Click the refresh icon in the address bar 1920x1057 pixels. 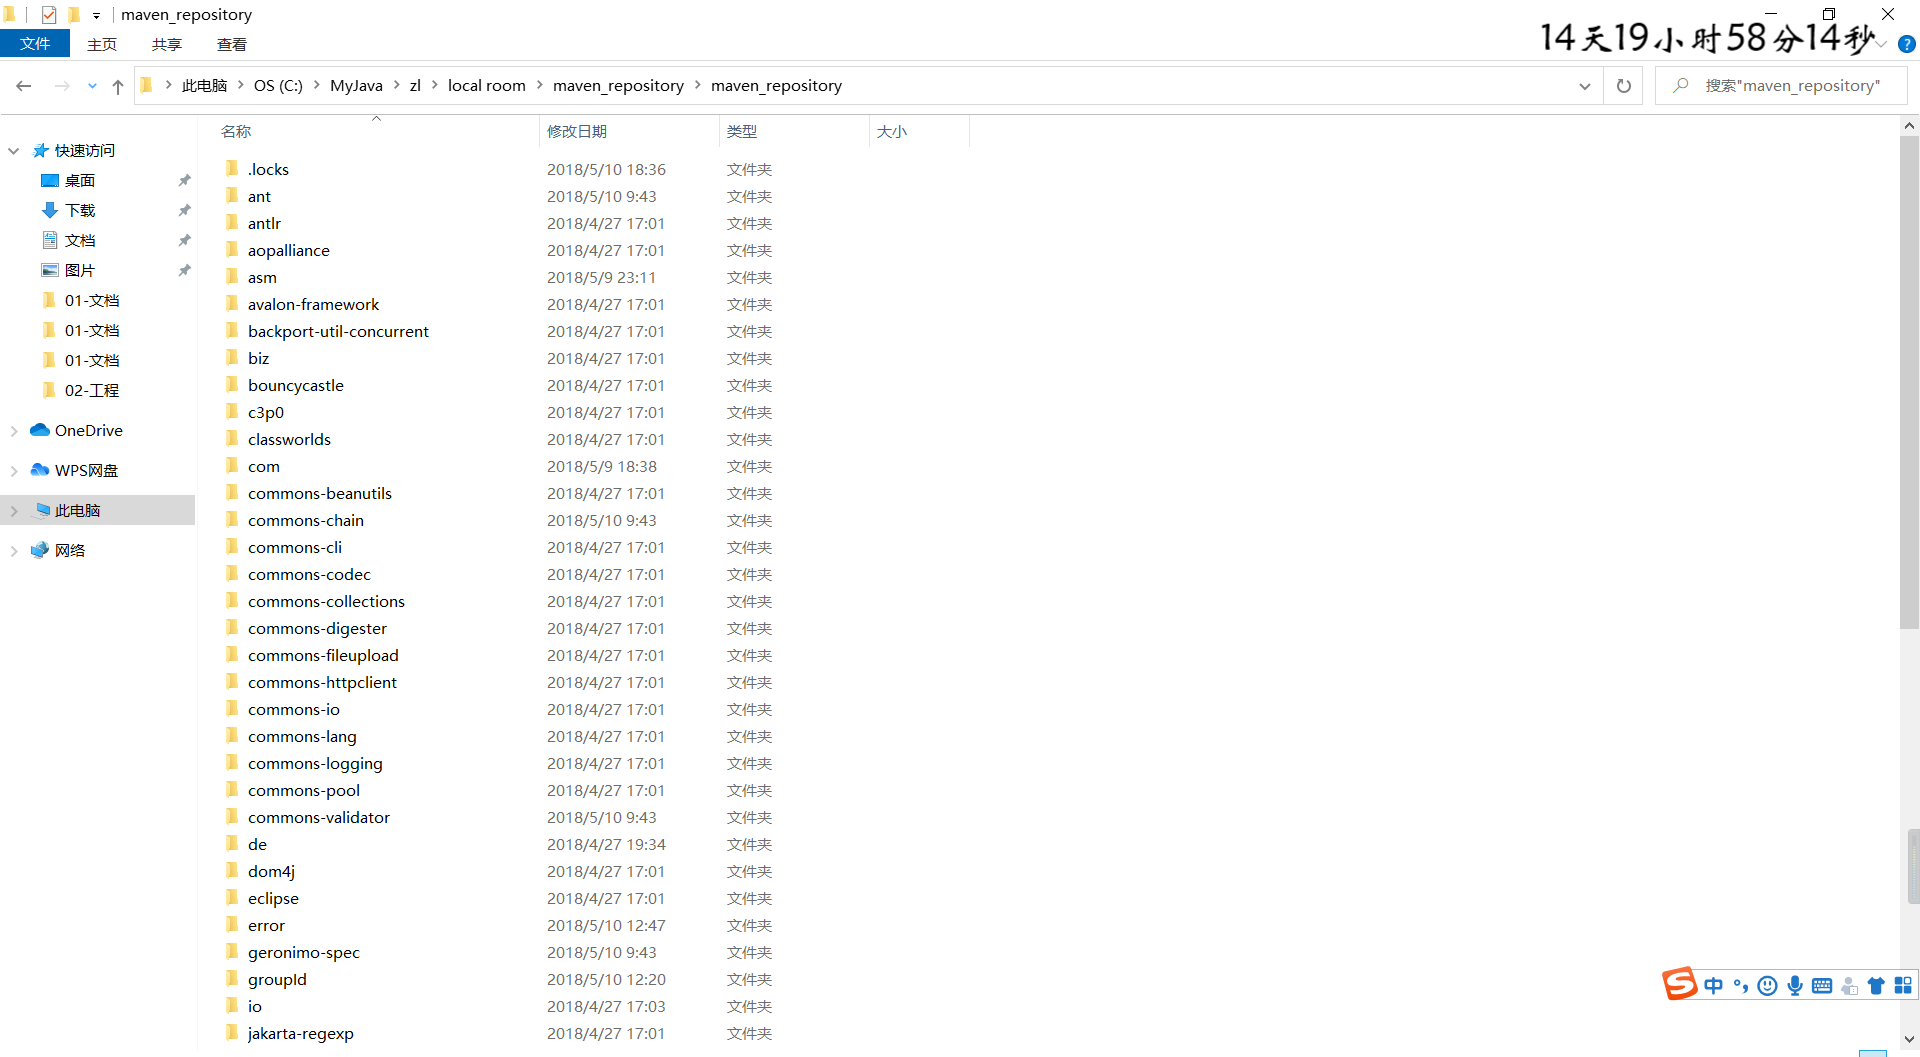(1623, 85)
